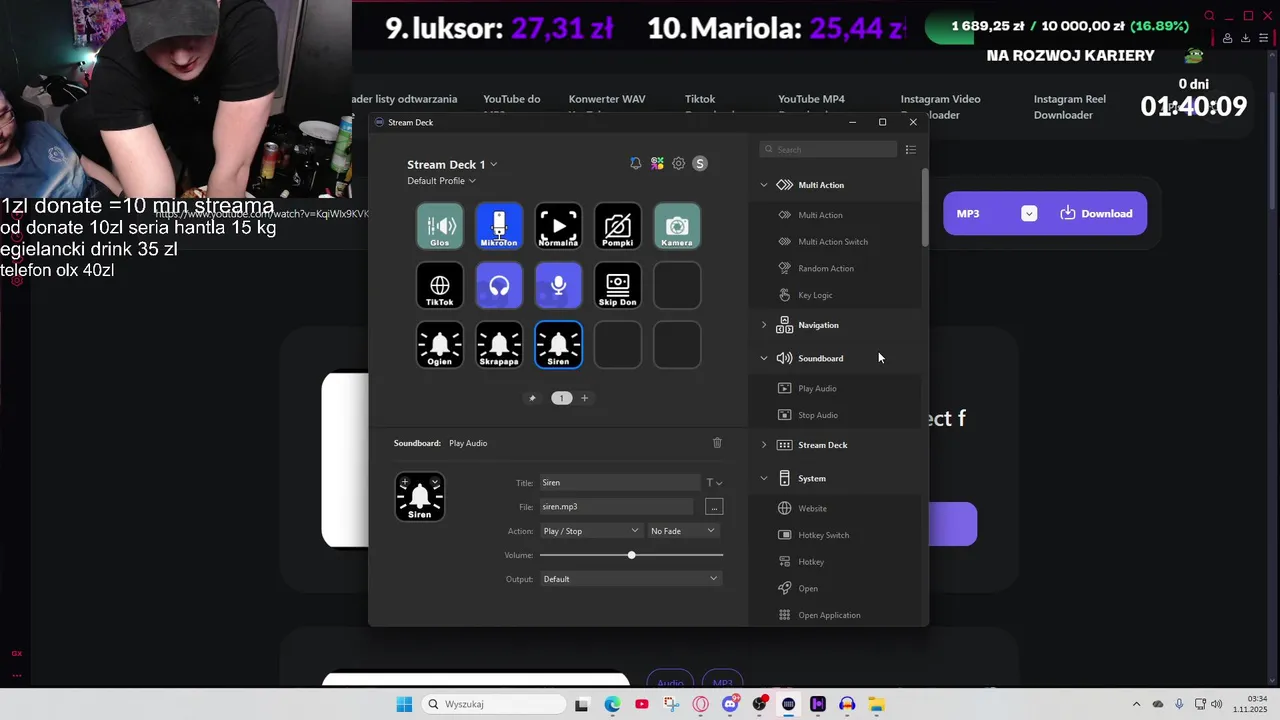Open the taskbar volume speaker icon

[x=1217, y=704]
